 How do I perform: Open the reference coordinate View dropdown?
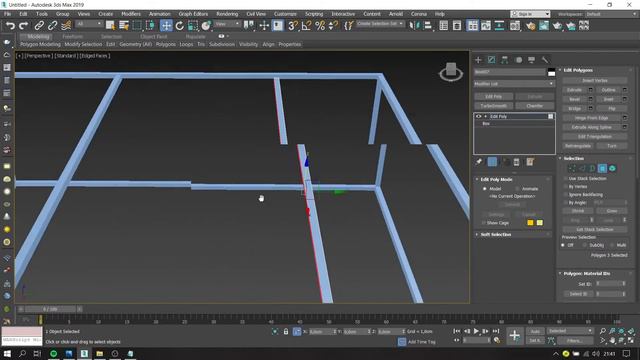227,24
